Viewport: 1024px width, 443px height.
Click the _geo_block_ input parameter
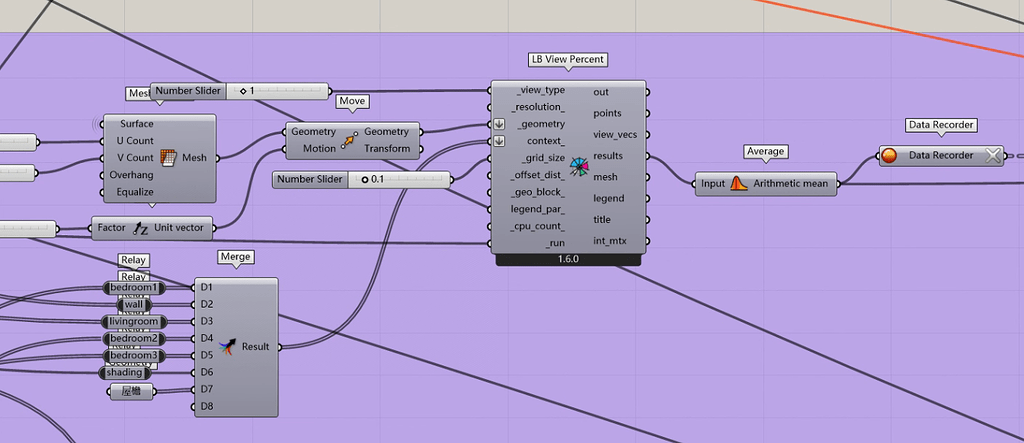coord(540,192)
